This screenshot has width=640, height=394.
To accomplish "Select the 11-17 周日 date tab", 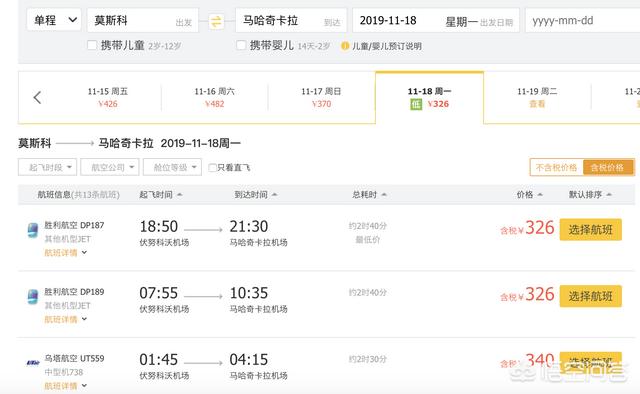I will [322, 98].
